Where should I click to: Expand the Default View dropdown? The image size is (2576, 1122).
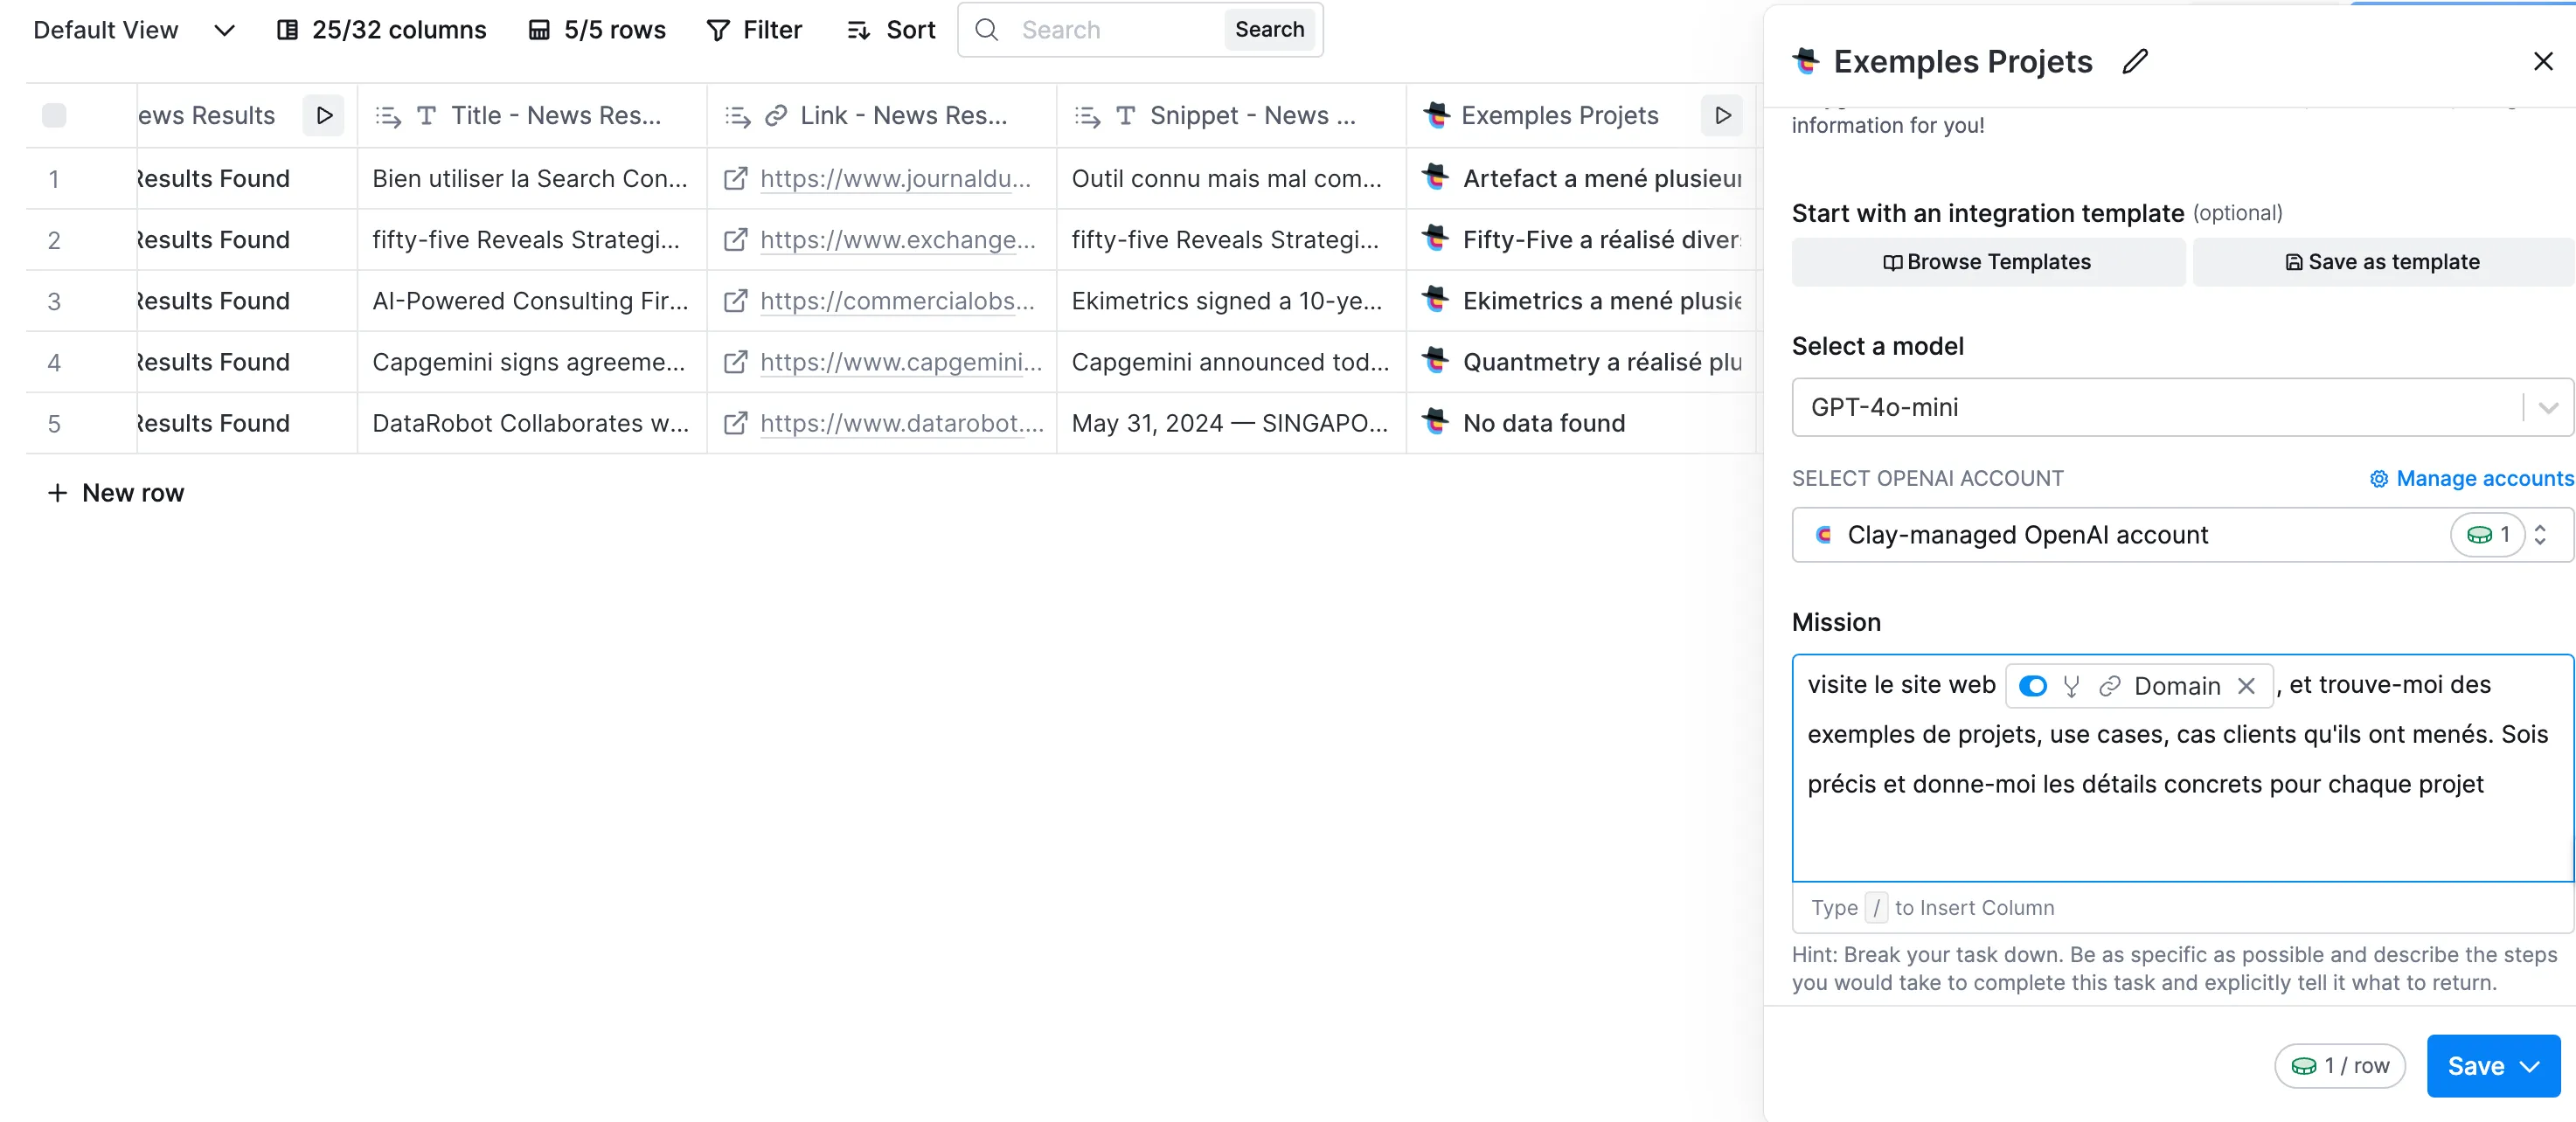[x=224, y=30]
